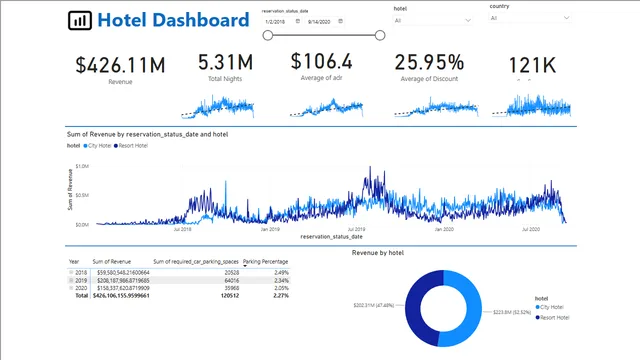Click the Average of adr sparkline chart
Image resolution: width=640 pixels, height=360 pixels.
326,107
